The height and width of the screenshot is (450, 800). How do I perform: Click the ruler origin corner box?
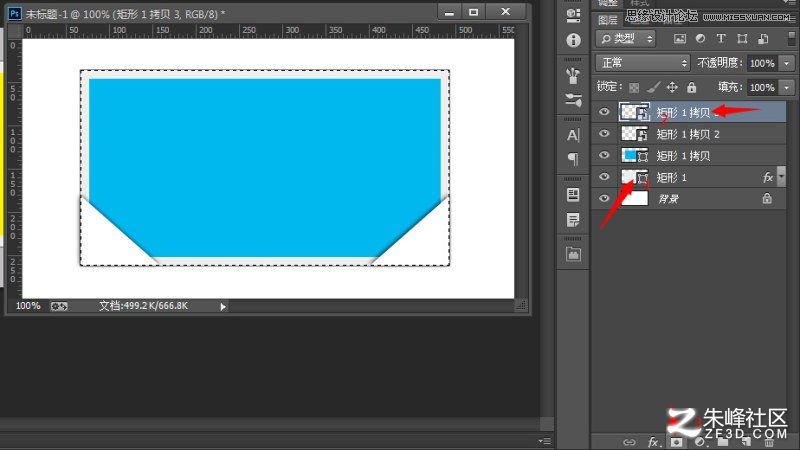[15, 31]
